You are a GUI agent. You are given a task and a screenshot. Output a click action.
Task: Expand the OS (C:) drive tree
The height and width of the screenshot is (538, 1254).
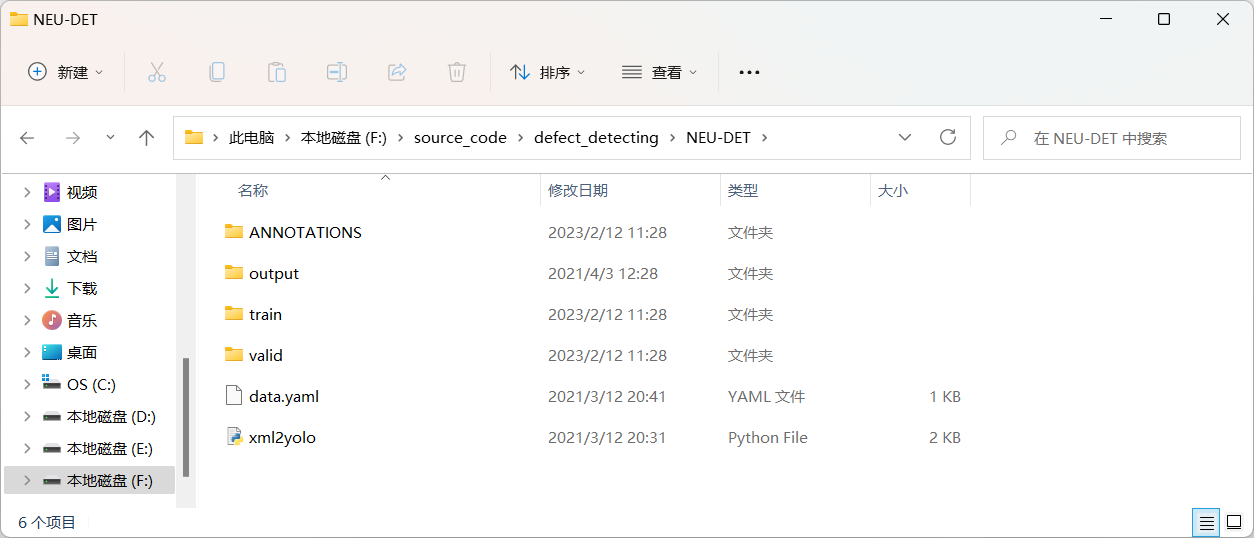point(27,385)
